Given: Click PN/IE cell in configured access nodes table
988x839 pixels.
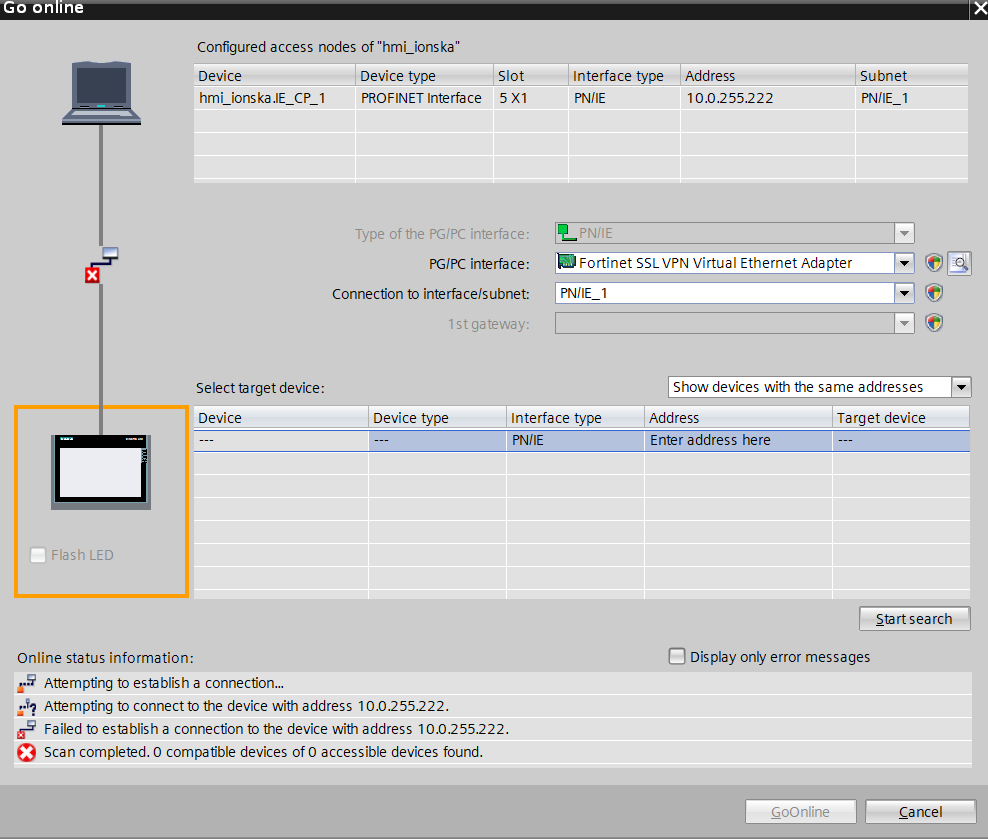Looking at the screenshot, I should point(624,98).
